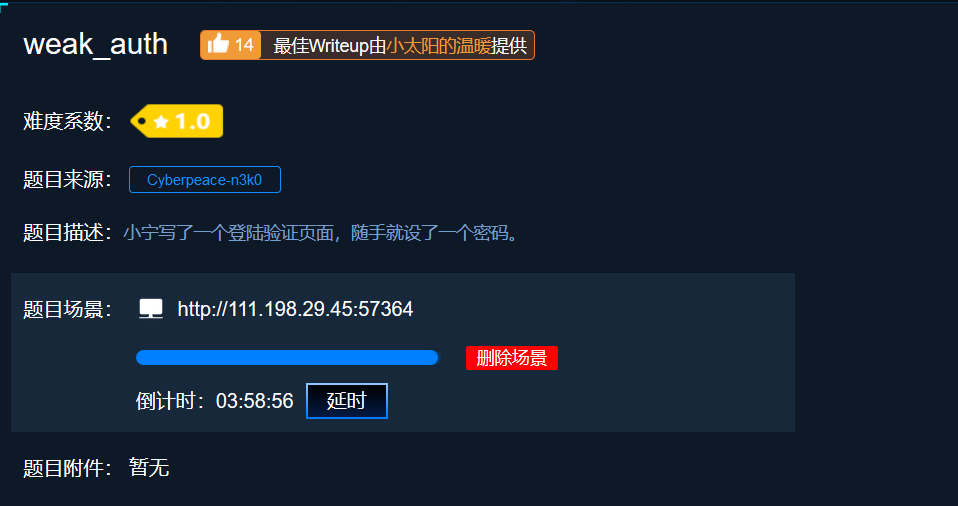Click the 暂无 attachment text
Image resolution: width=958 pixels, height=506 pixels.
pyautogui.click(x=148, y=468)
